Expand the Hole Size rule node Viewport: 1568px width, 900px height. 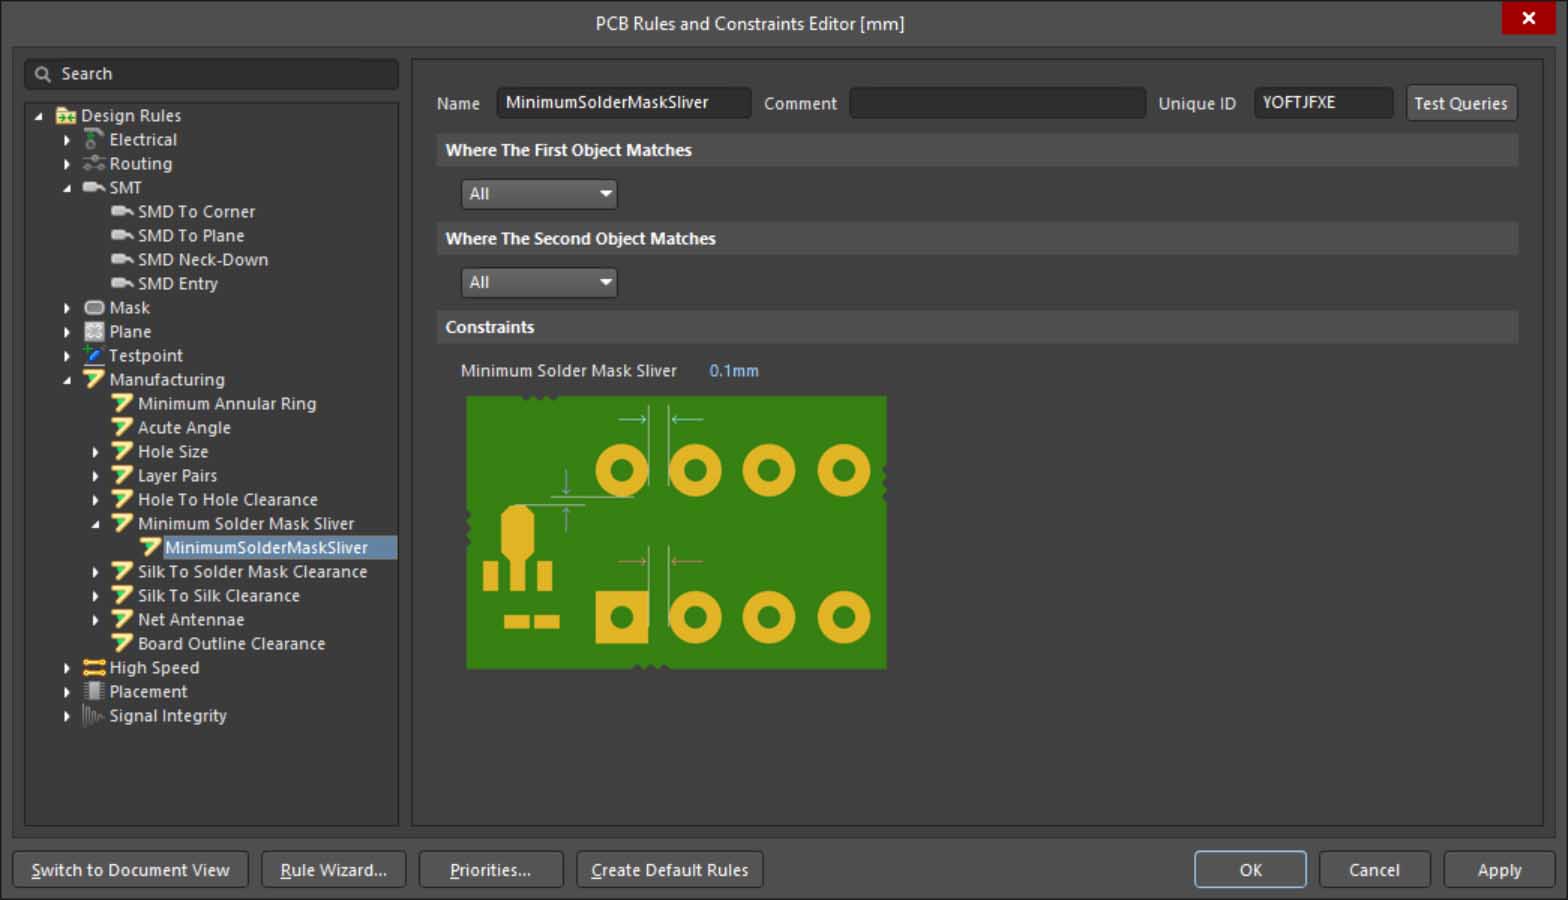coord(96,452)
